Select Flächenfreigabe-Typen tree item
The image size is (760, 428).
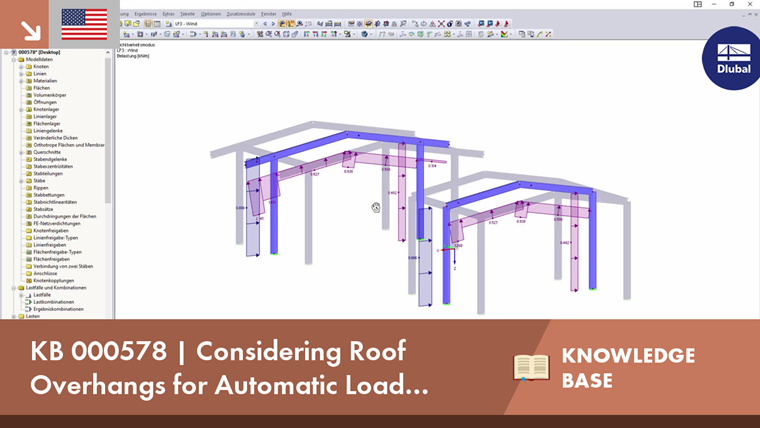click(x=58, y=252)
